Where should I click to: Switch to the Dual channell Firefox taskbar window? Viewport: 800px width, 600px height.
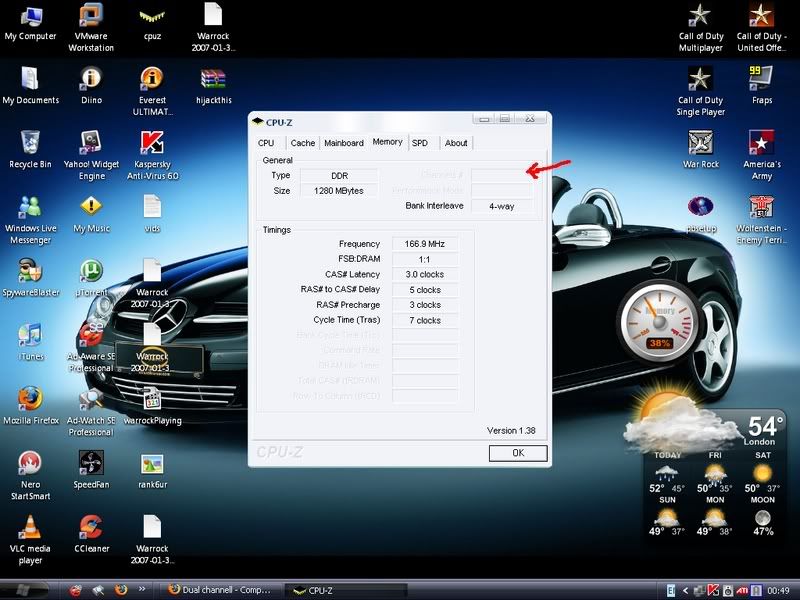220,590
